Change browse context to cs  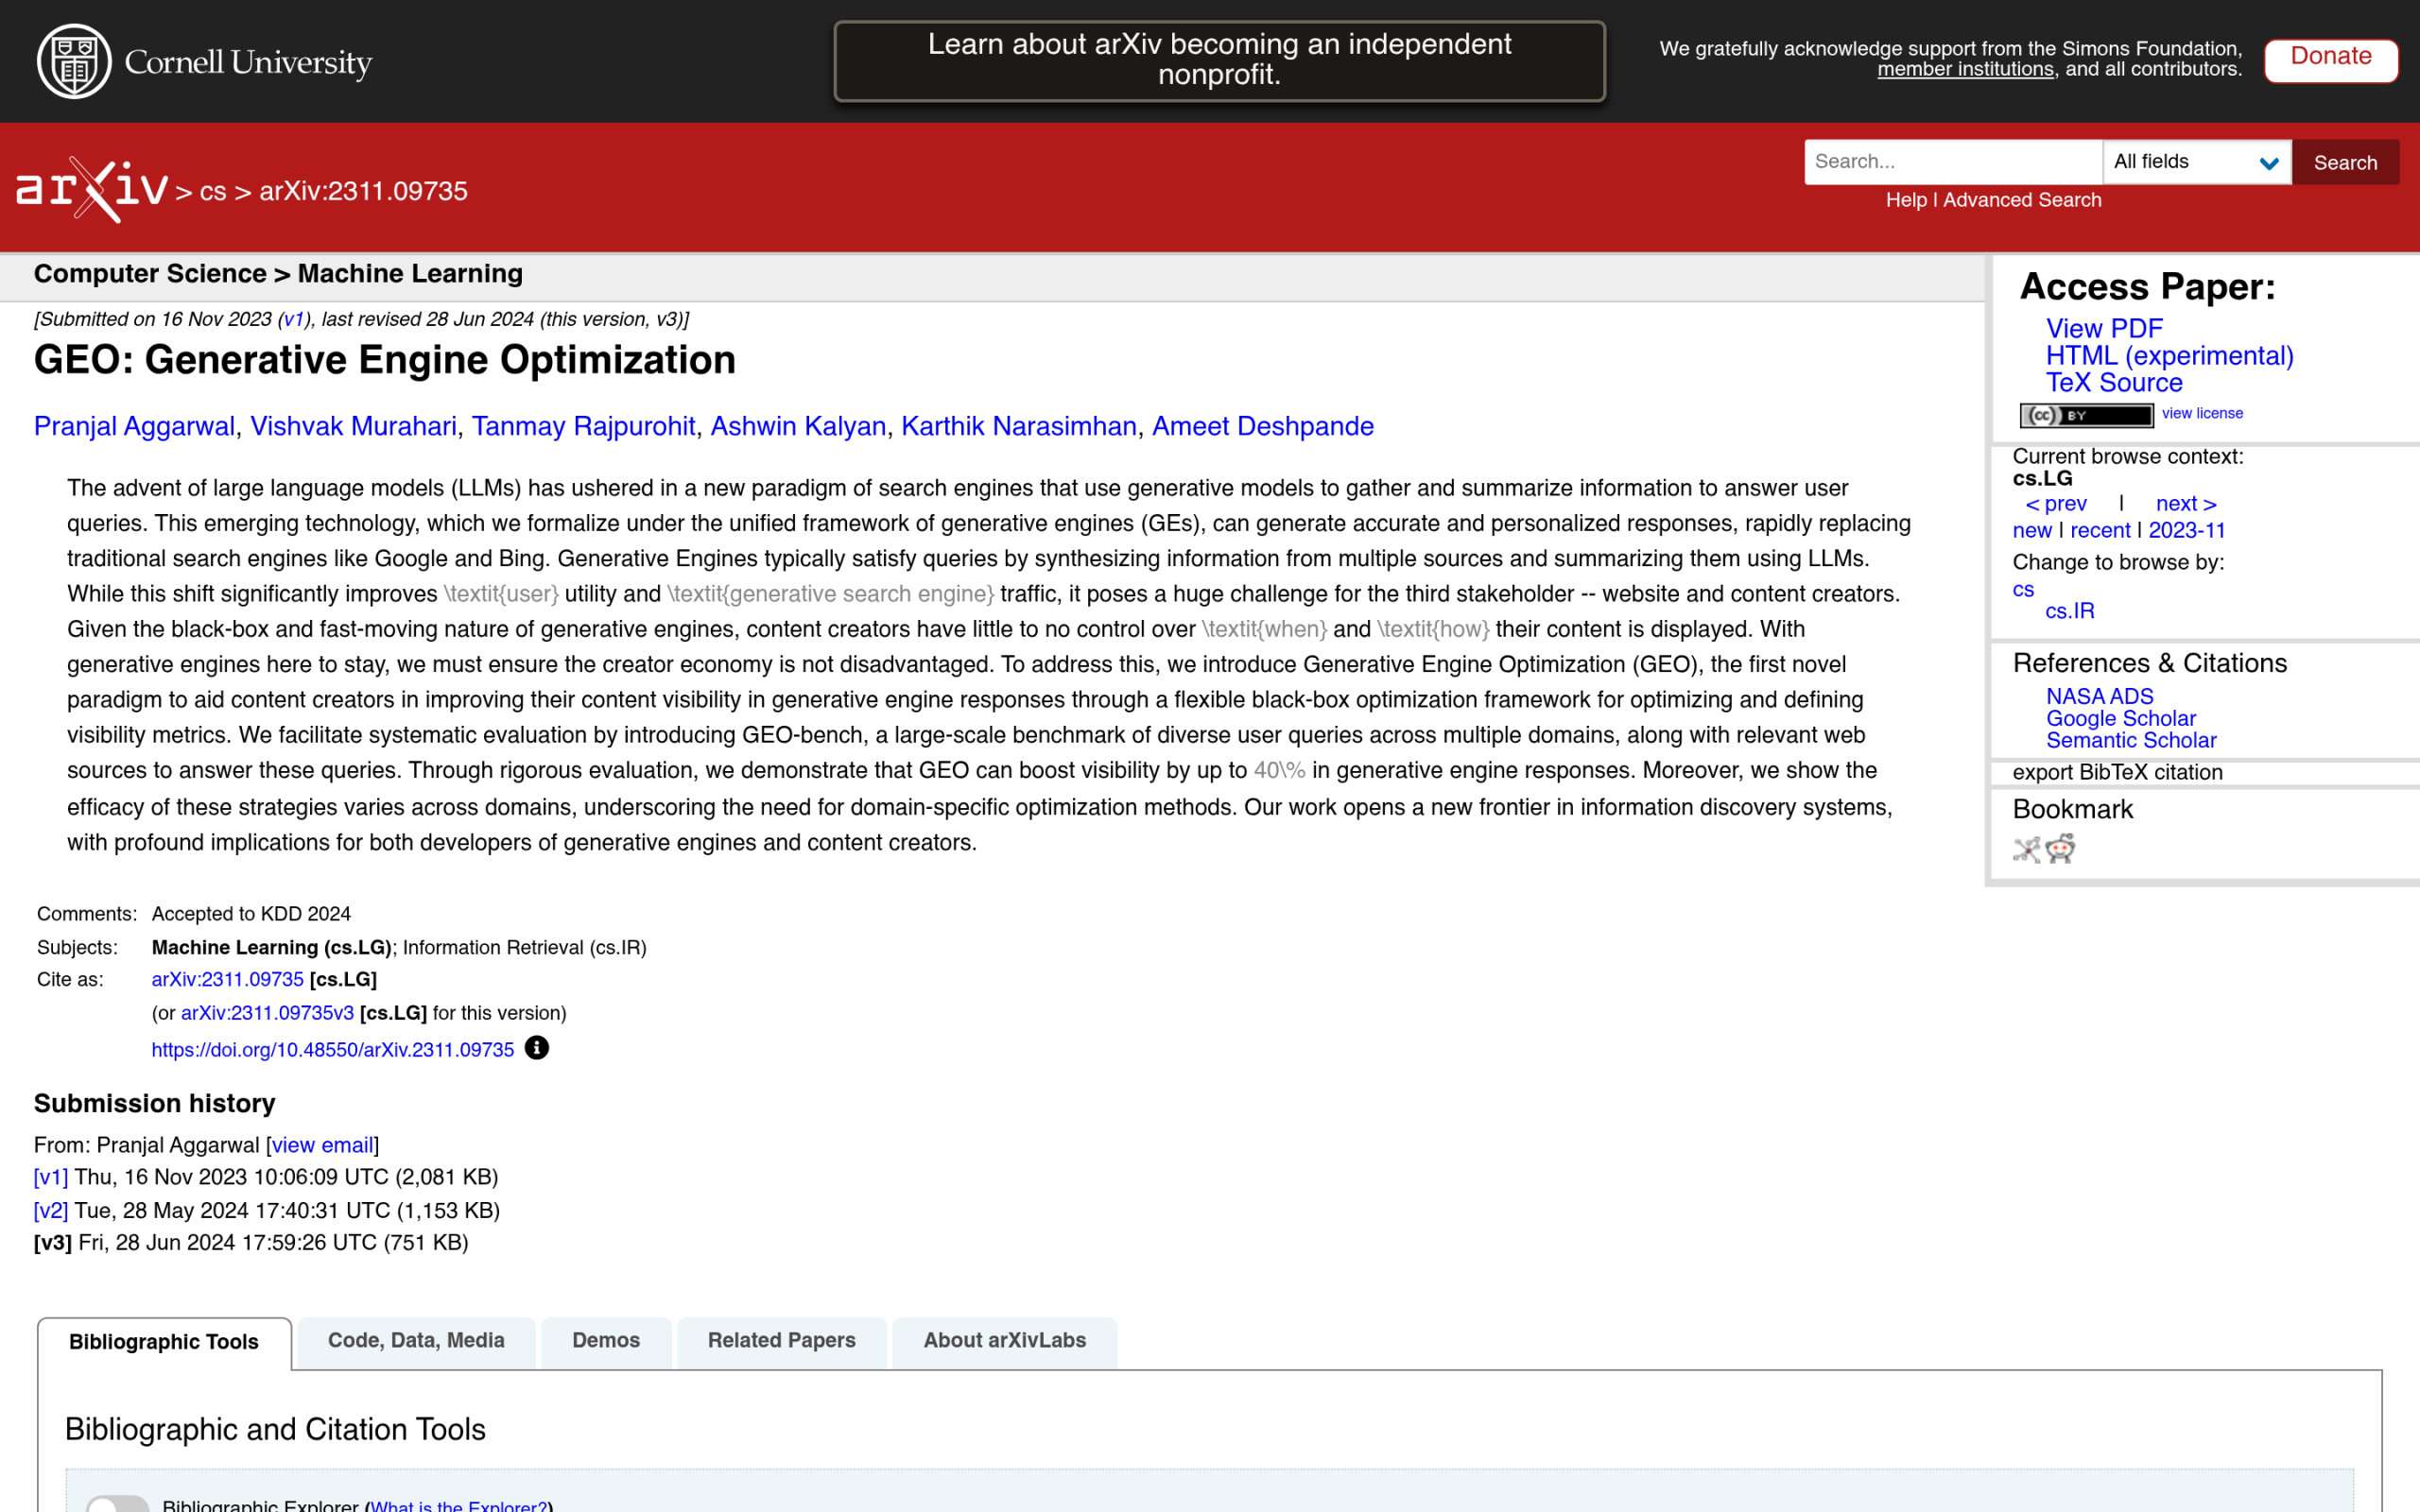pos(2023,590)
